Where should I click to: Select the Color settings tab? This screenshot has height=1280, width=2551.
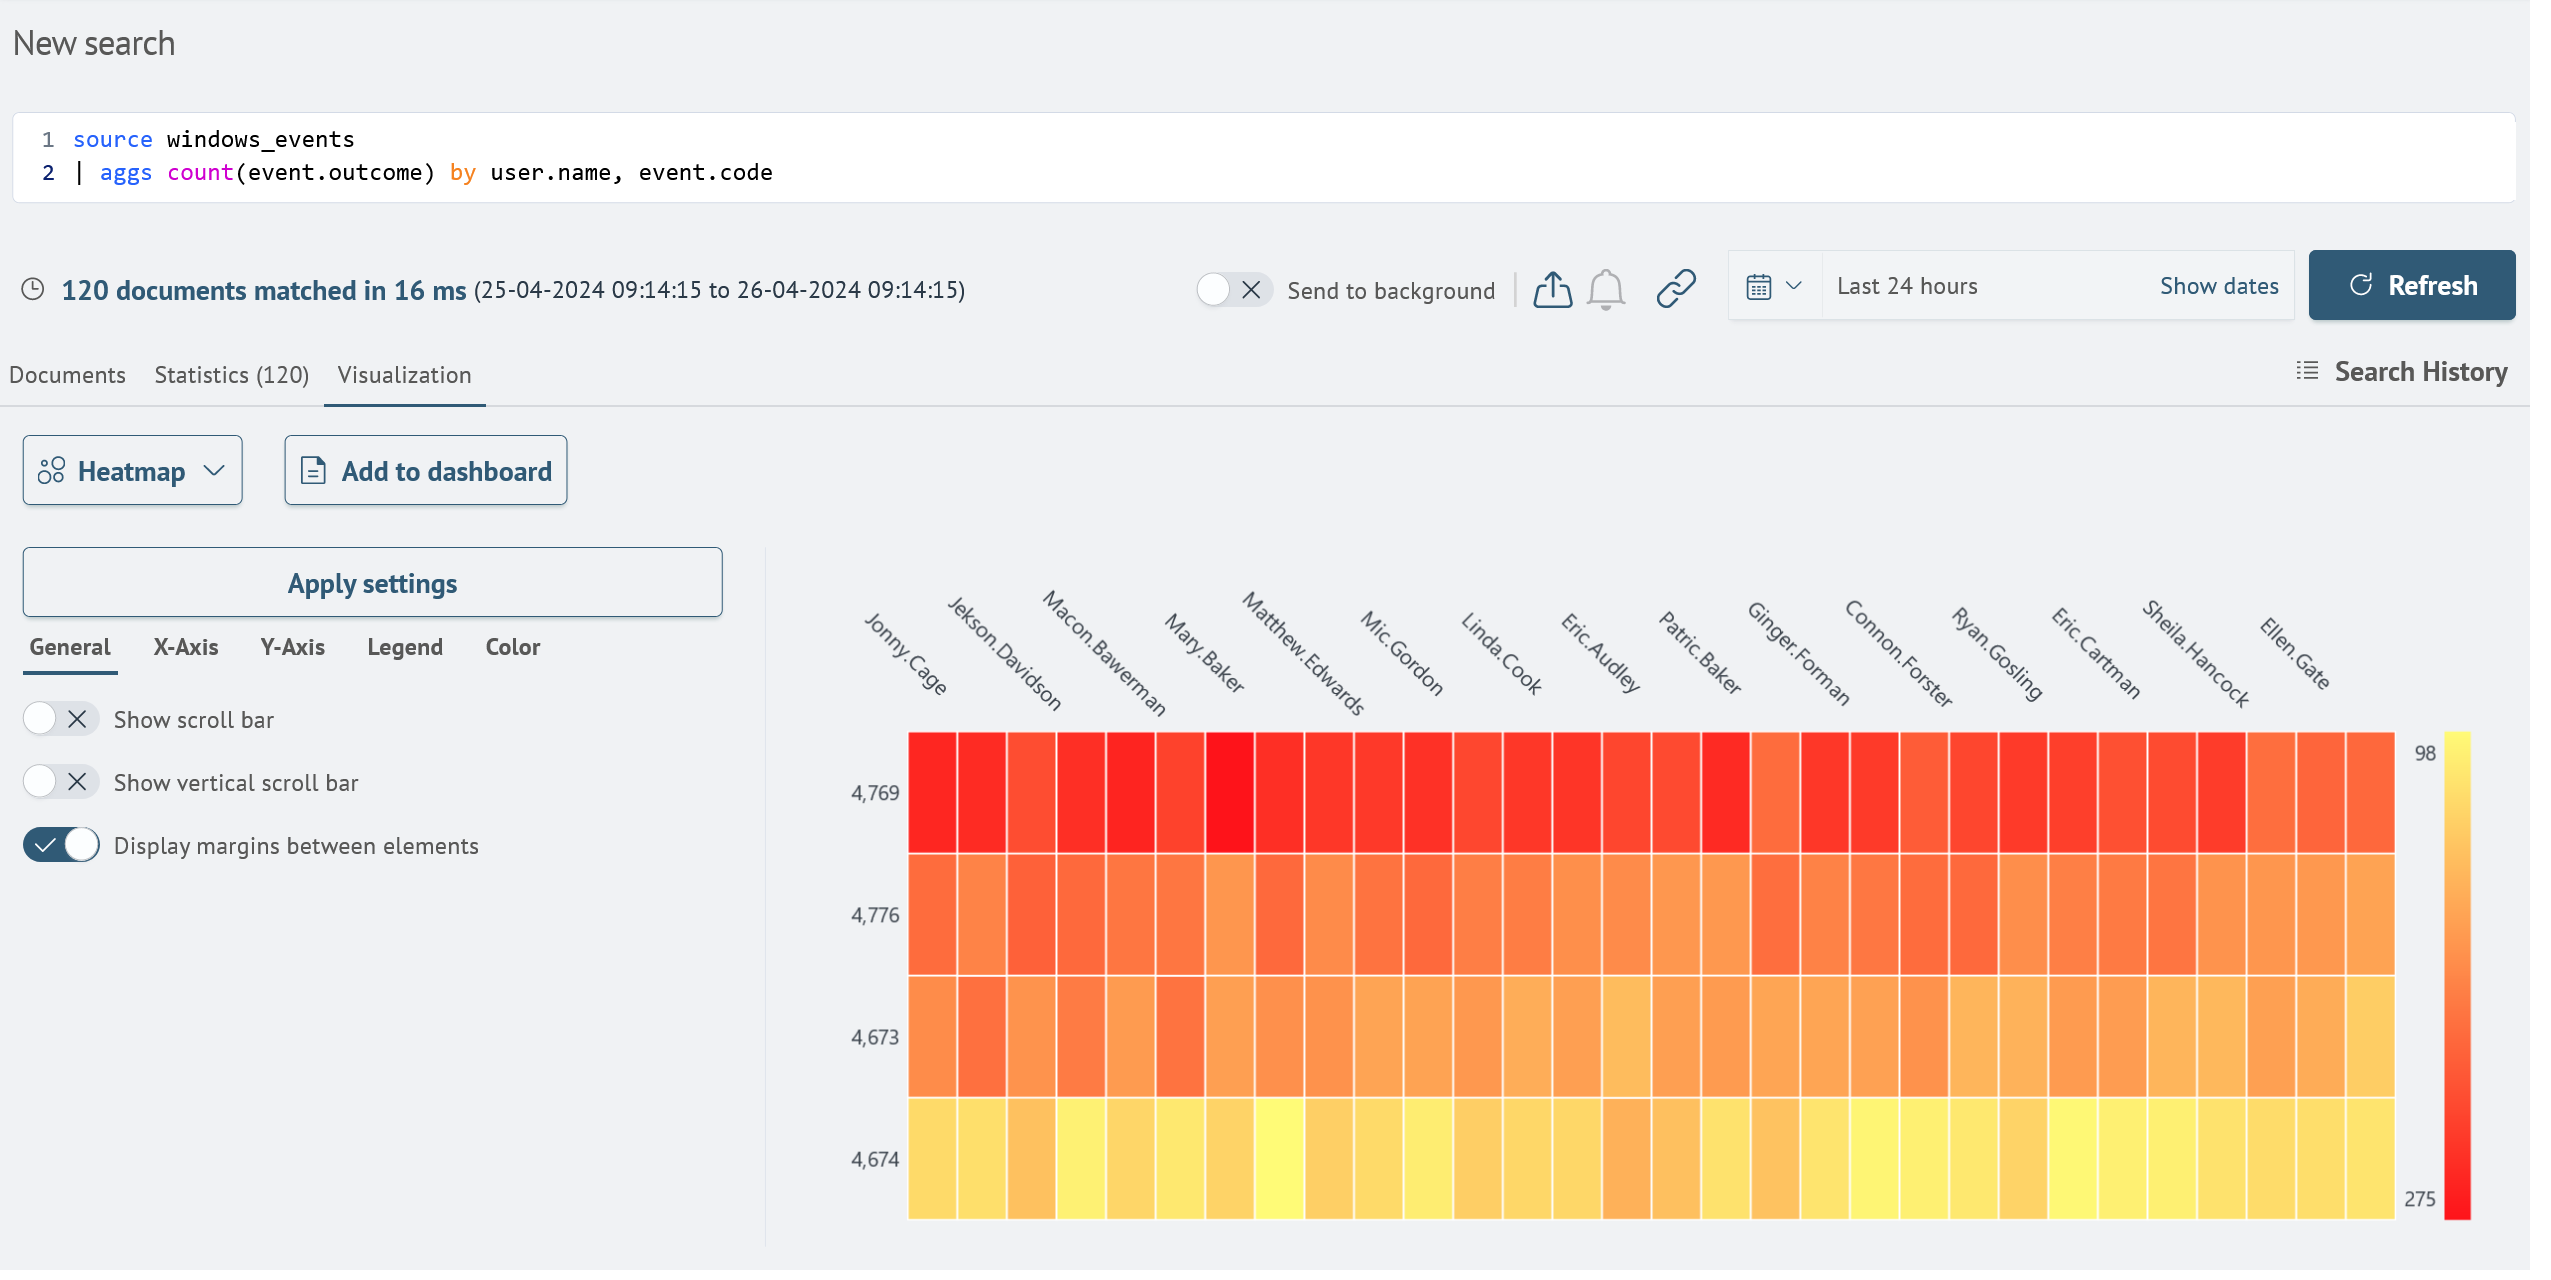[512, 647]
